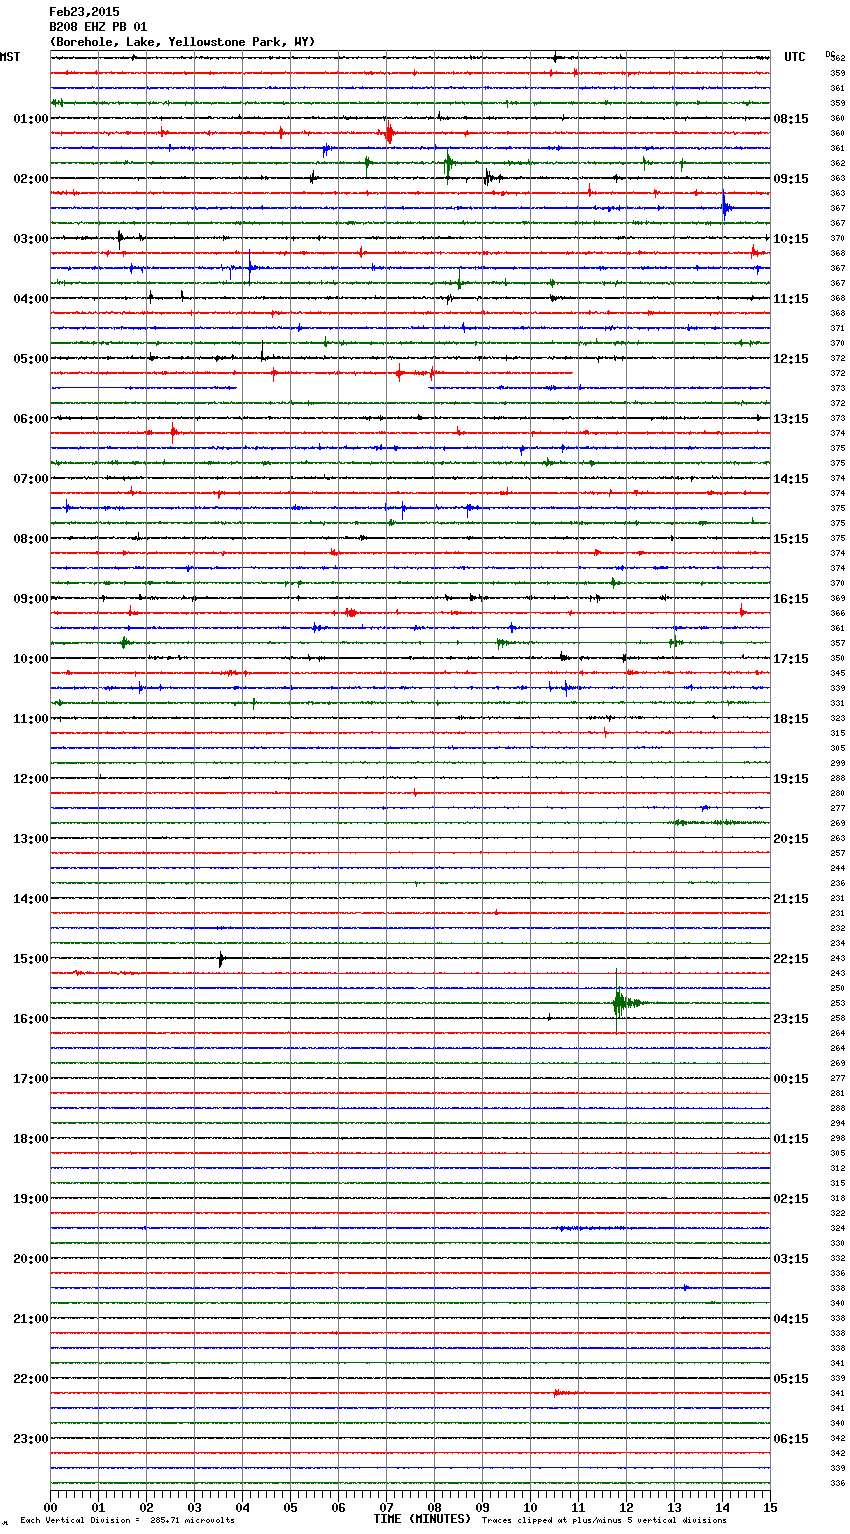
Task: Click the 06:15 UTC time label
Action: [x=791, y=1439]
